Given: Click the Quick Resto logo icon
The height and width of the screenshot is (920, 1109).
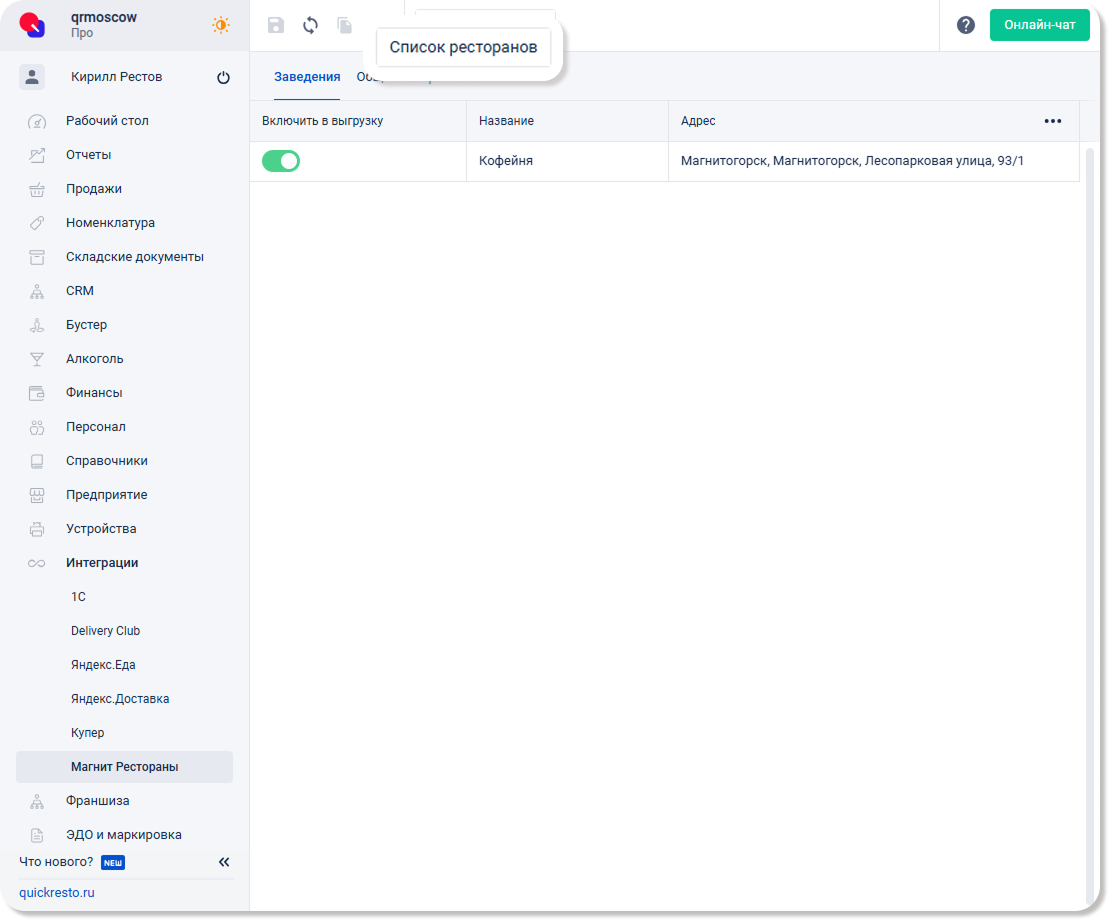Looking at the screenshot, I should point(33,25).
